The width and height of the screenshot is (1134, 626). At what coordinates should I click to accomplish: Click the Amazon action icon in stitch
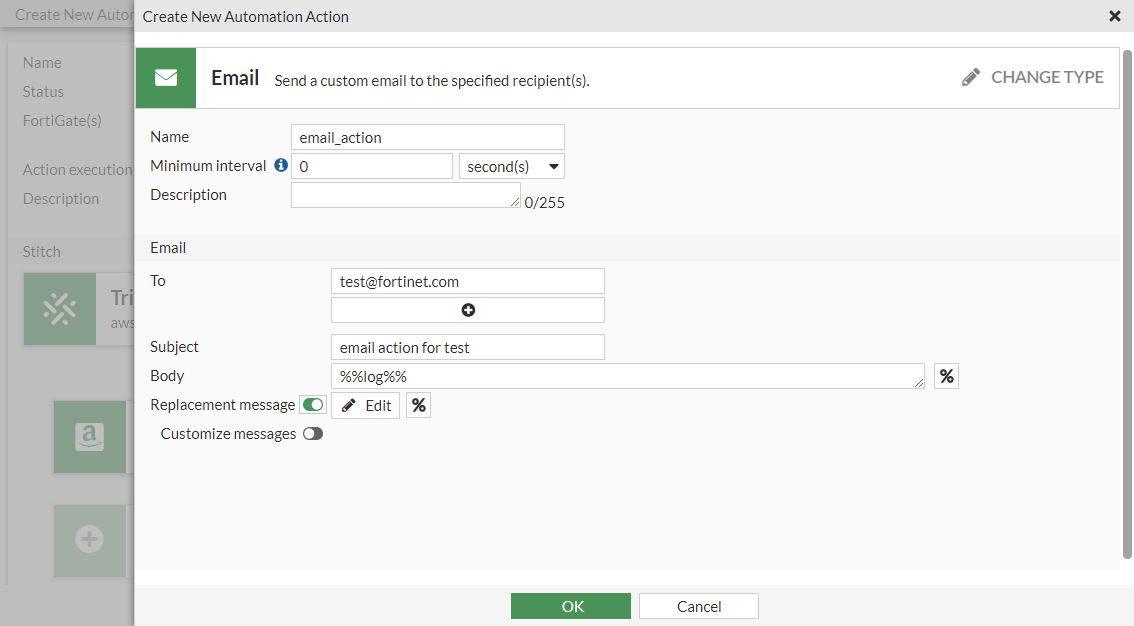pos(90,437)
